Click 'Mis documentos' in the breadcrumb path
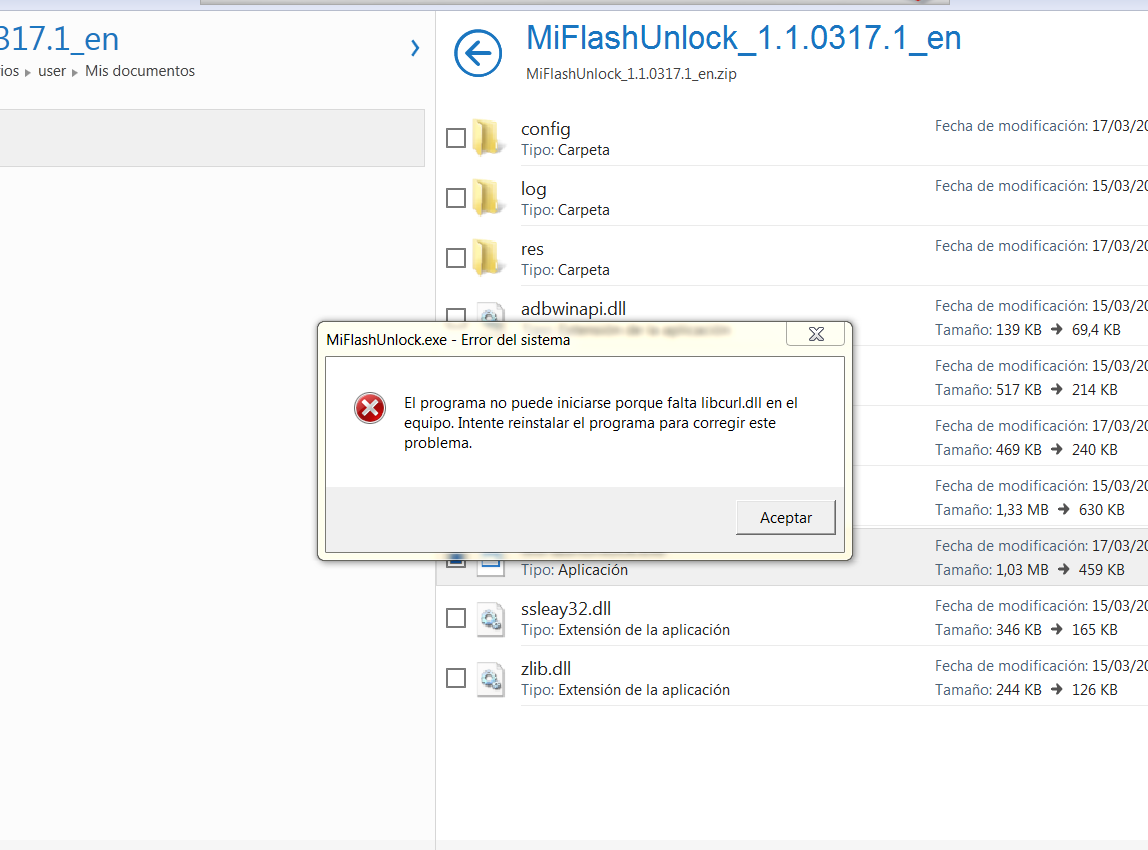The height and width of the screenshot is (850, 1148). pyautogui.click(x=140, y=71)
